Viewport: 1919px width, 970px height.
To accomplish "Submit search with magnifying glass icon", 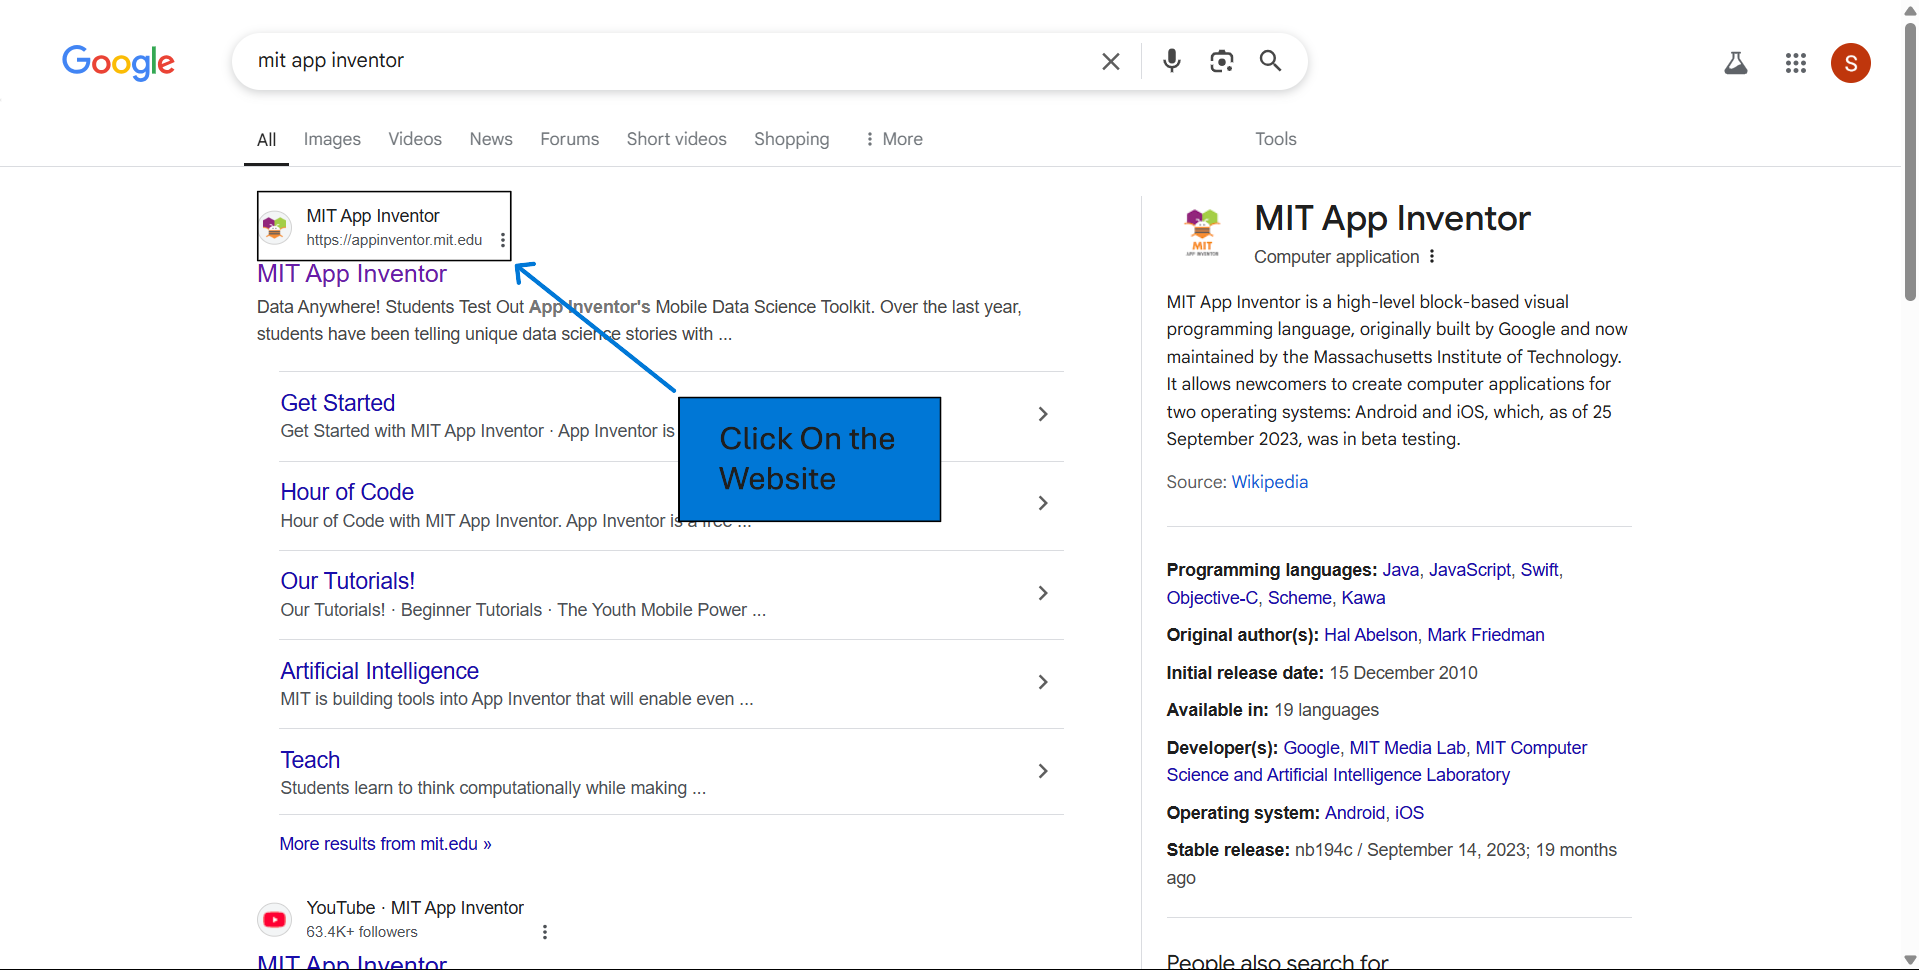I will coord(1270,61).
